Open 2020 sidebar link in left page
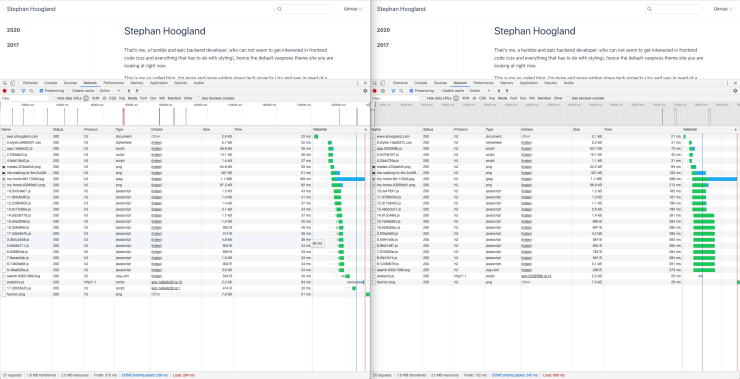 pyautogui.click(x=13, y=30)
